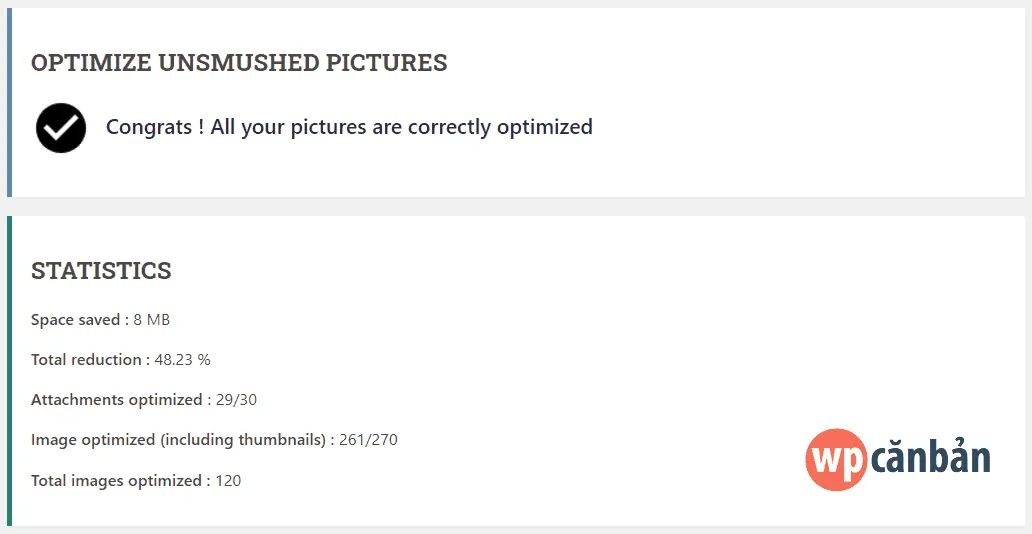Click the Congrats all pictures optimized message
Screen dimensions: 1032x534
[349, 127]
